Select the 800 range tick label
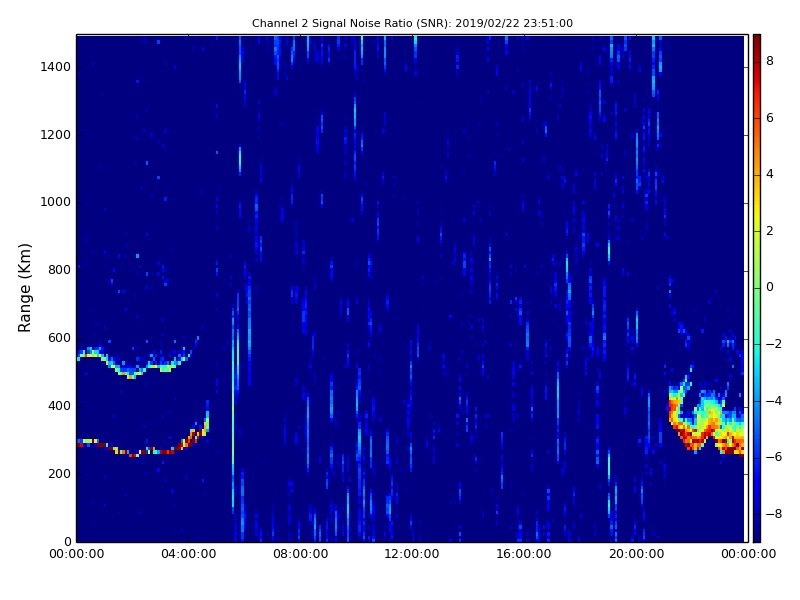This screenshot has height=600, width=800. coord(59,270)
